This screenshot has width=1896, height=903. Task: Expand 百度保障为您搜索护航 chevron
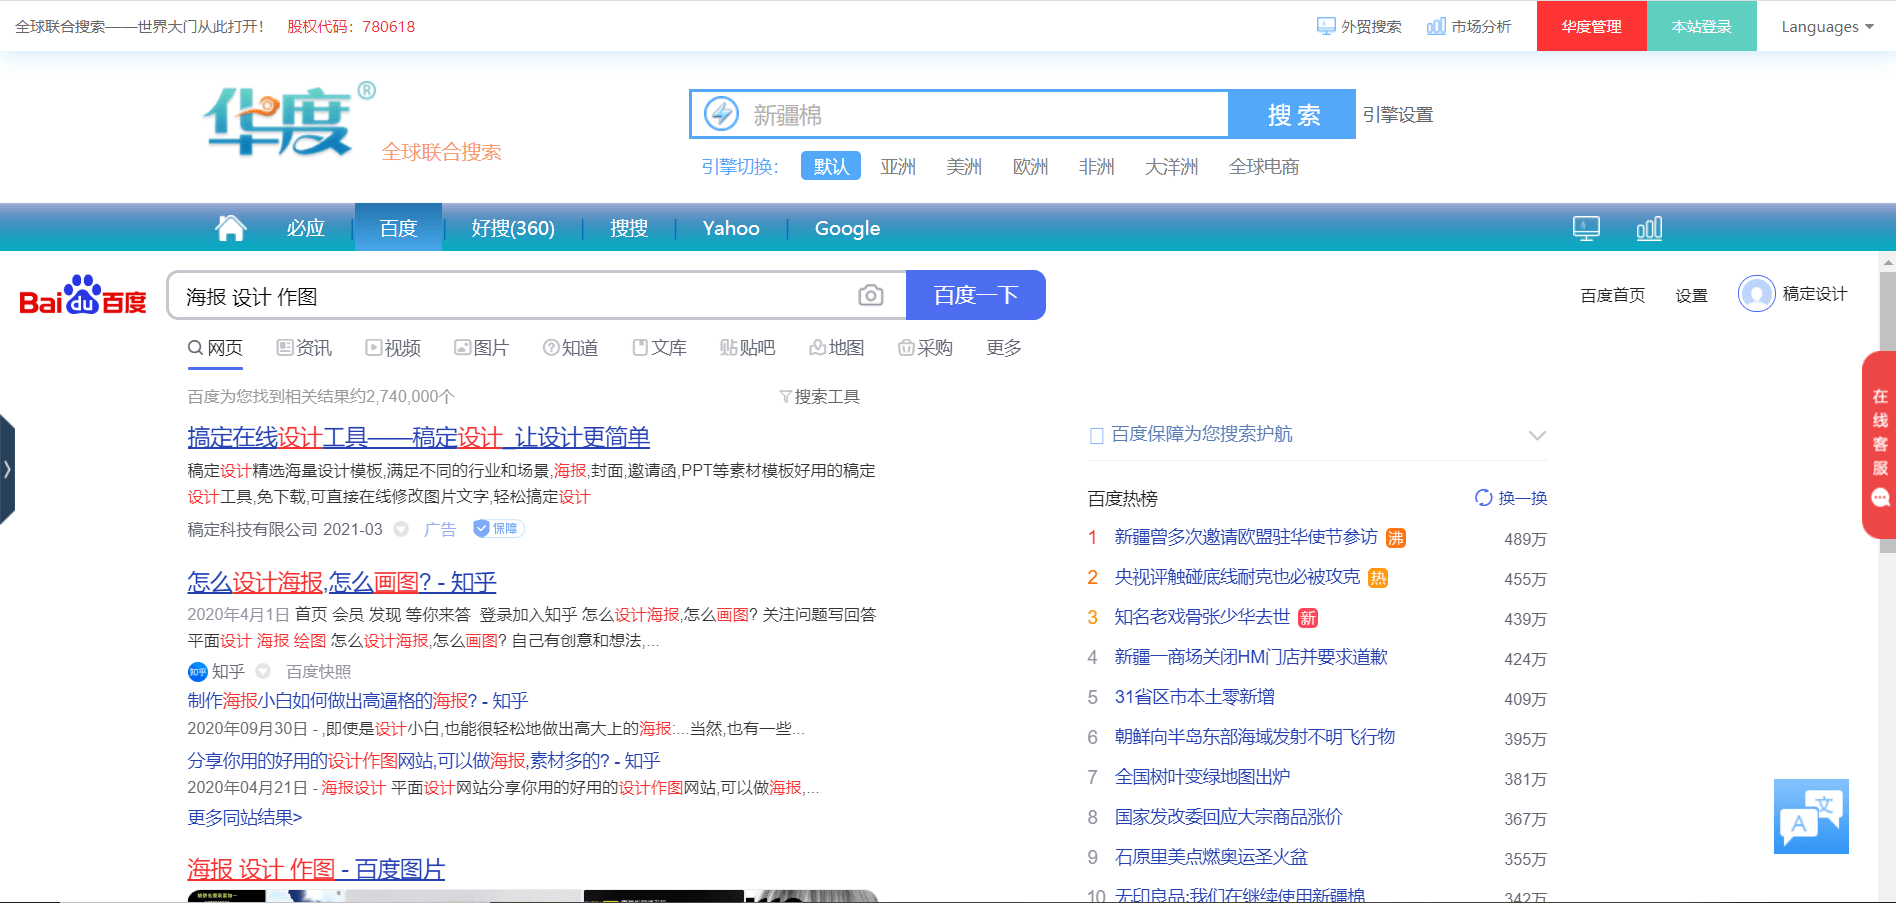(x=1537, y=435)
